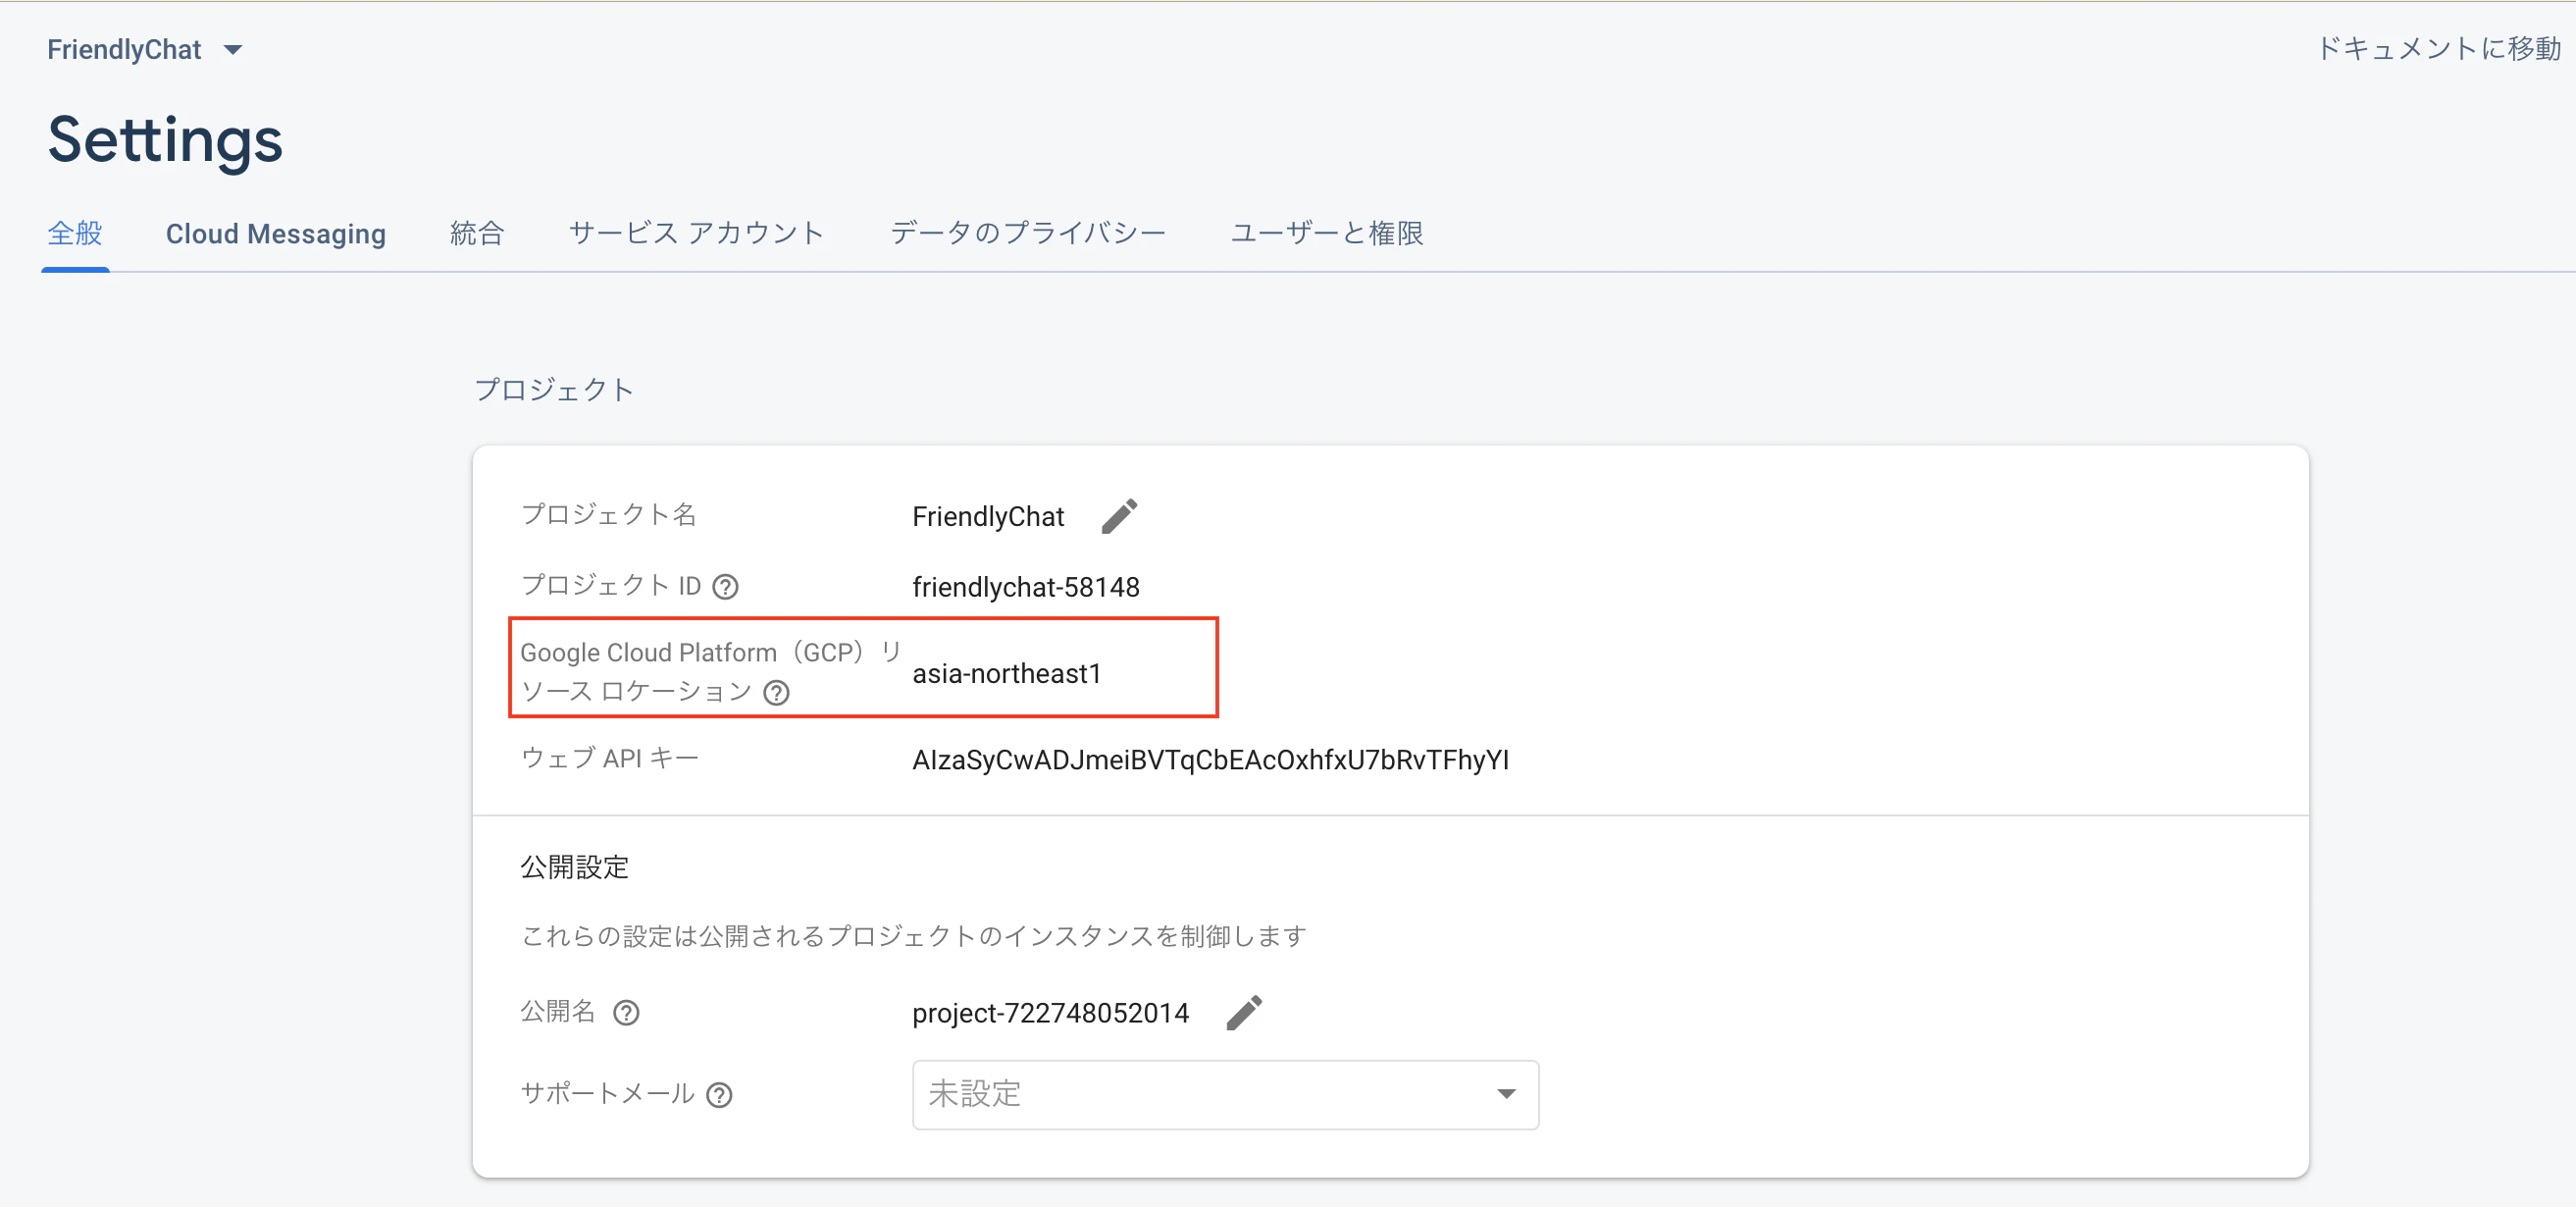Open the 未設定 support email dropdown
This screenshot has height=1207, width=2576.
[1225, 1094]
